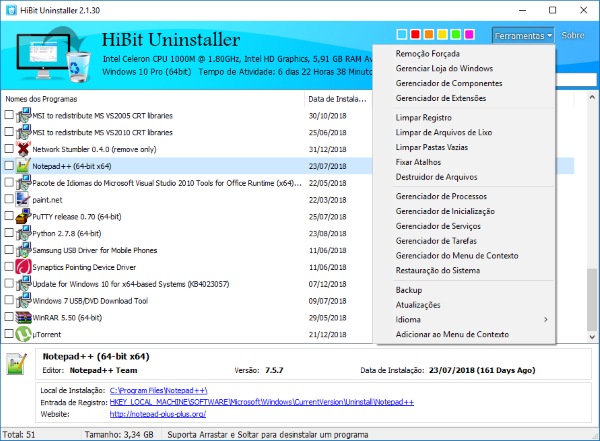
Task: Open Gerenciador de Extensões
Action: point(441,98)
